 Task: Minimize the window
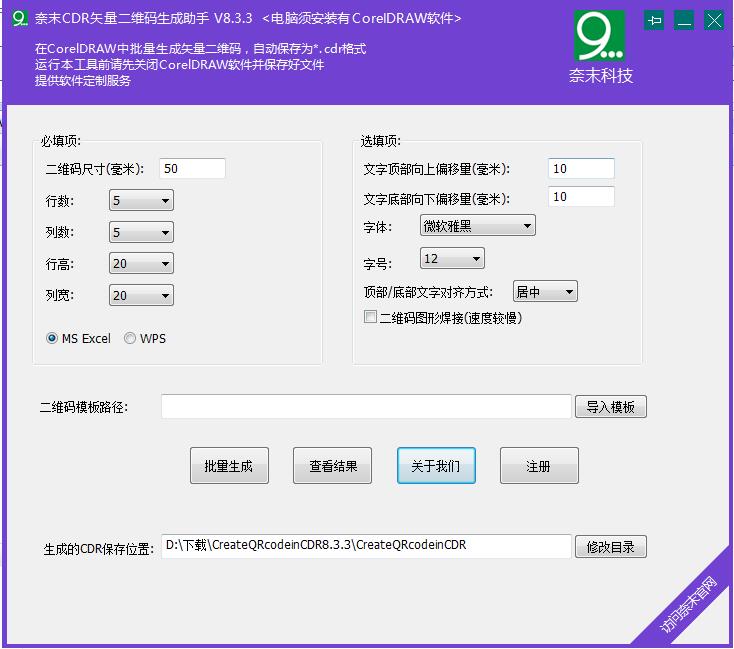click(x=684, y=20)
